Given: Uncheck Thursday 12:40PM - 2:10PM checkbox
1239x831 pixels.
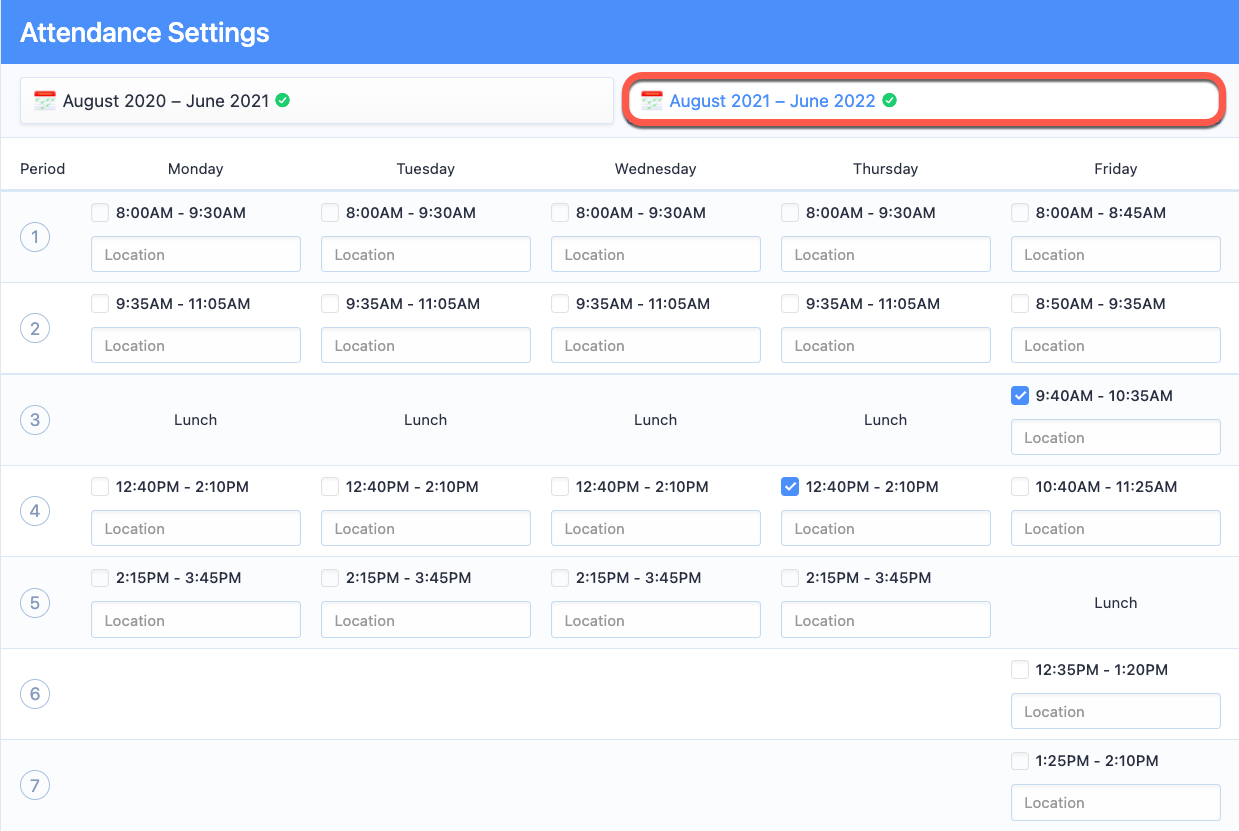Looking at the screenshot, I should (x=790, y=487).
